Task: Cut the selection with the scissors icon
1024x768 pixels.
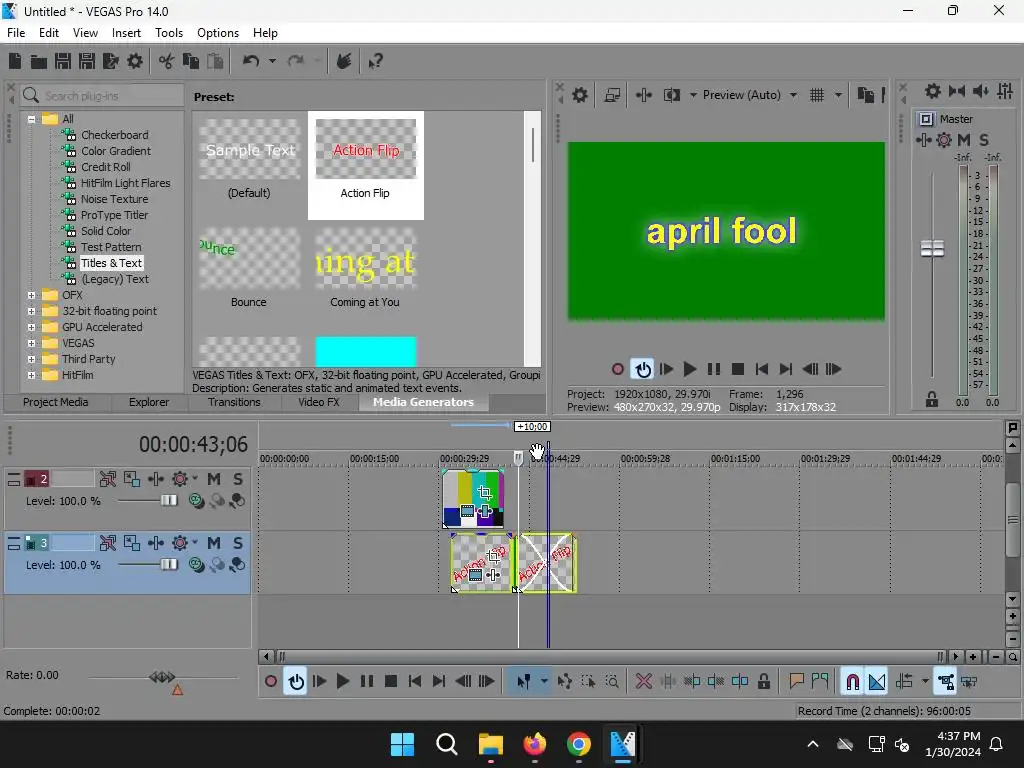Action: [167, 61]
